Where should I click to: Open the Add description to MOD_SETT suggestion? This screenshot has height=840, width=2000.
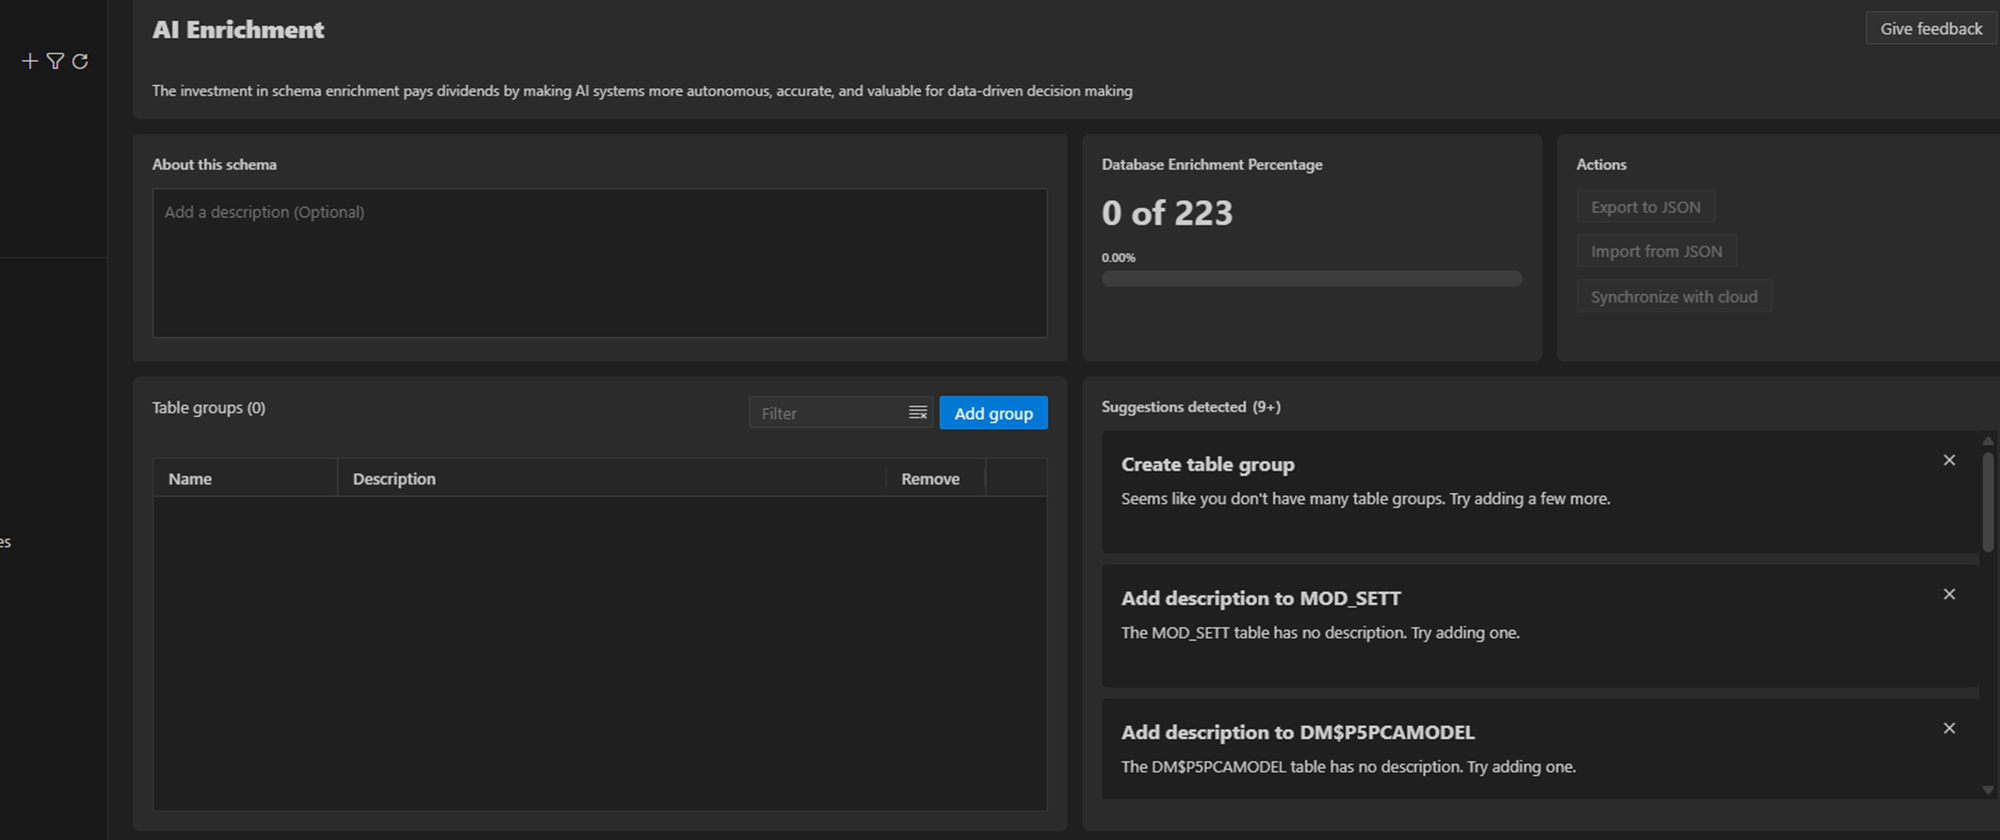(1540, 626)
